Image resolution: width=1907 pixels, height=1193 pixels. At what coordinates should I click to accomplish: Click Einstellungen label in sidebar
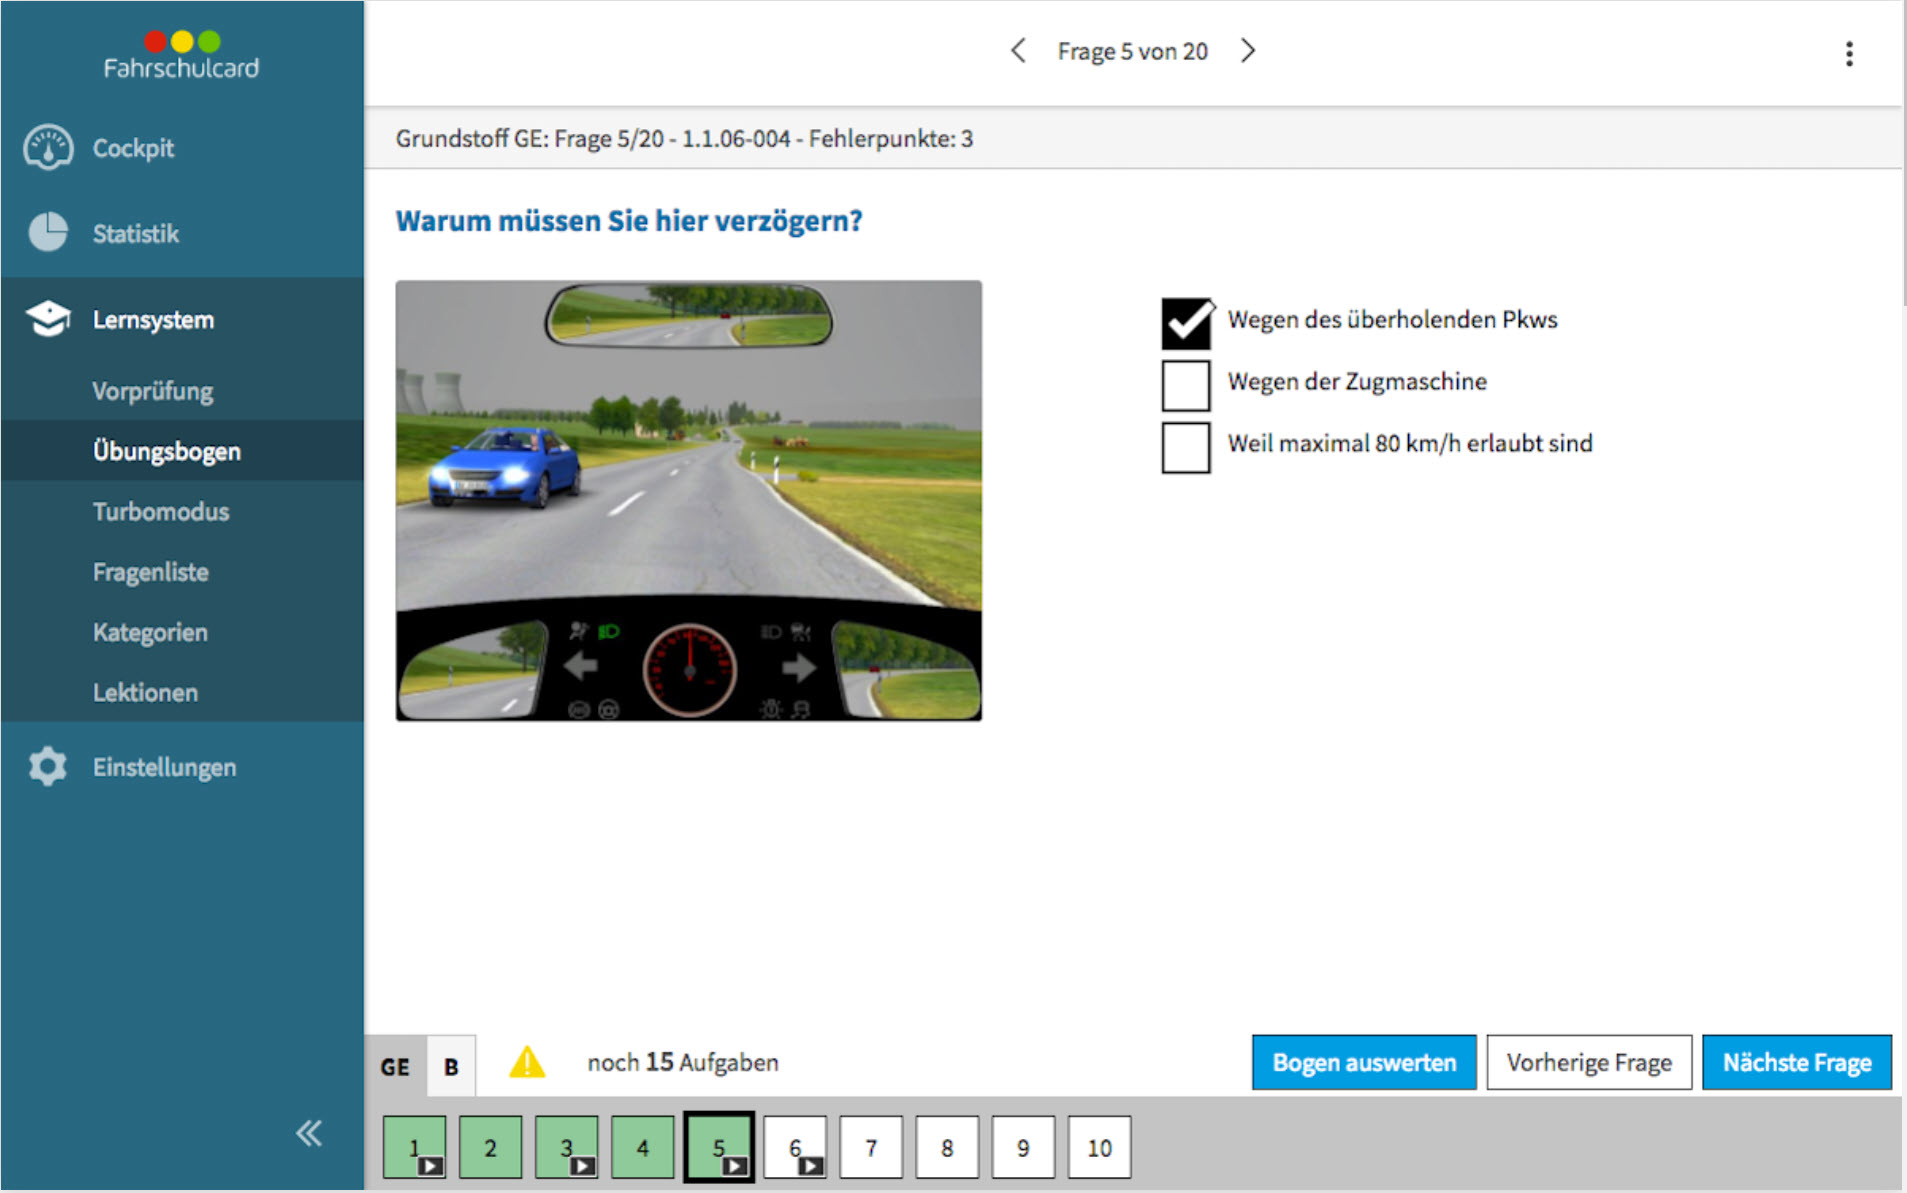coord(165,767)
